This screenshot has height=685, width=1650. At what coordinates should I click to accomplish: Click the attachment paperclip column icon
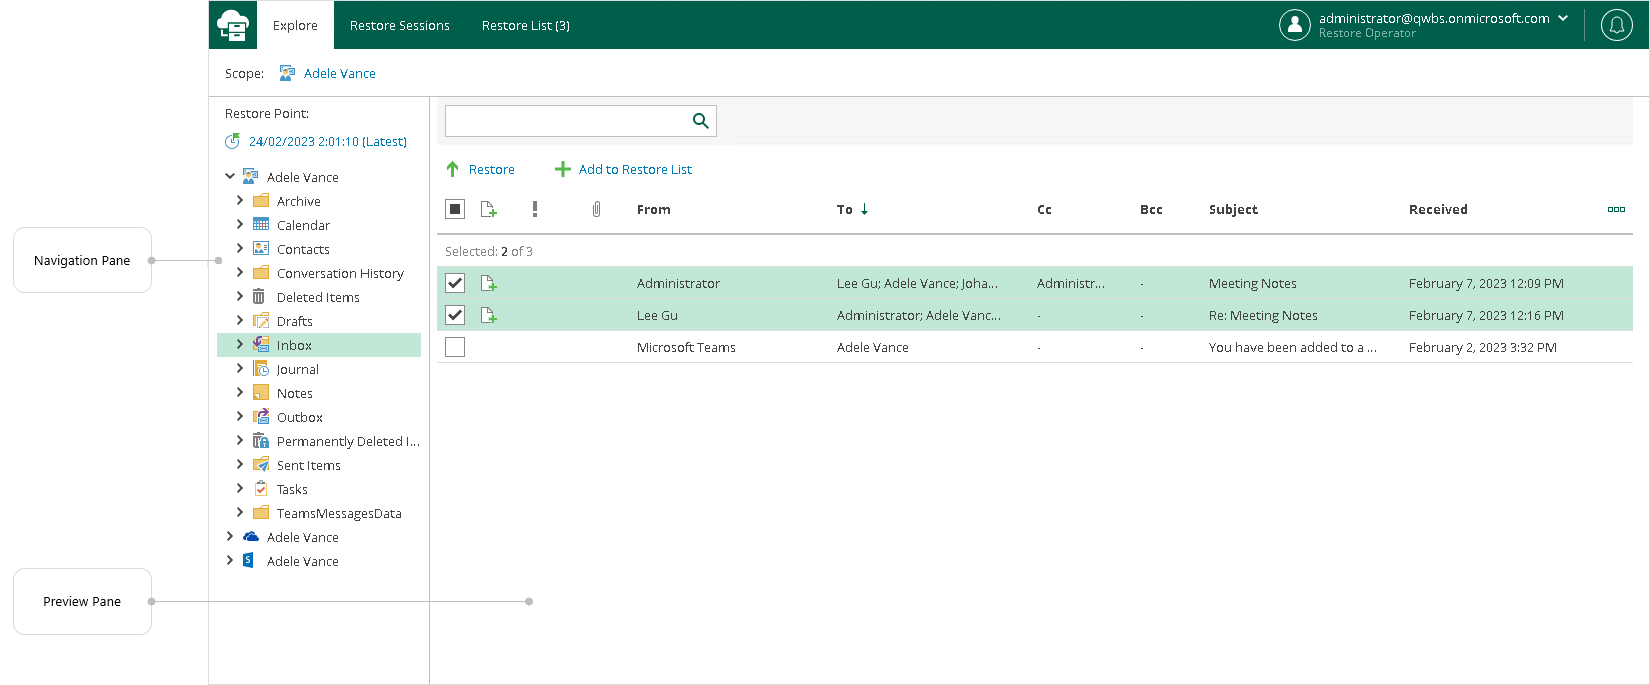[x=596, y=209]
